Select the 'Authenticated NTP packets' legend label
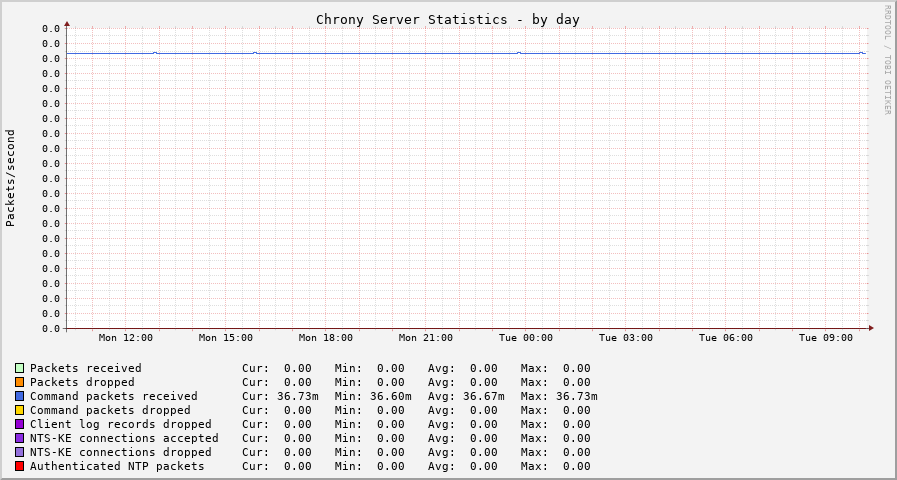 pos(117,466)
